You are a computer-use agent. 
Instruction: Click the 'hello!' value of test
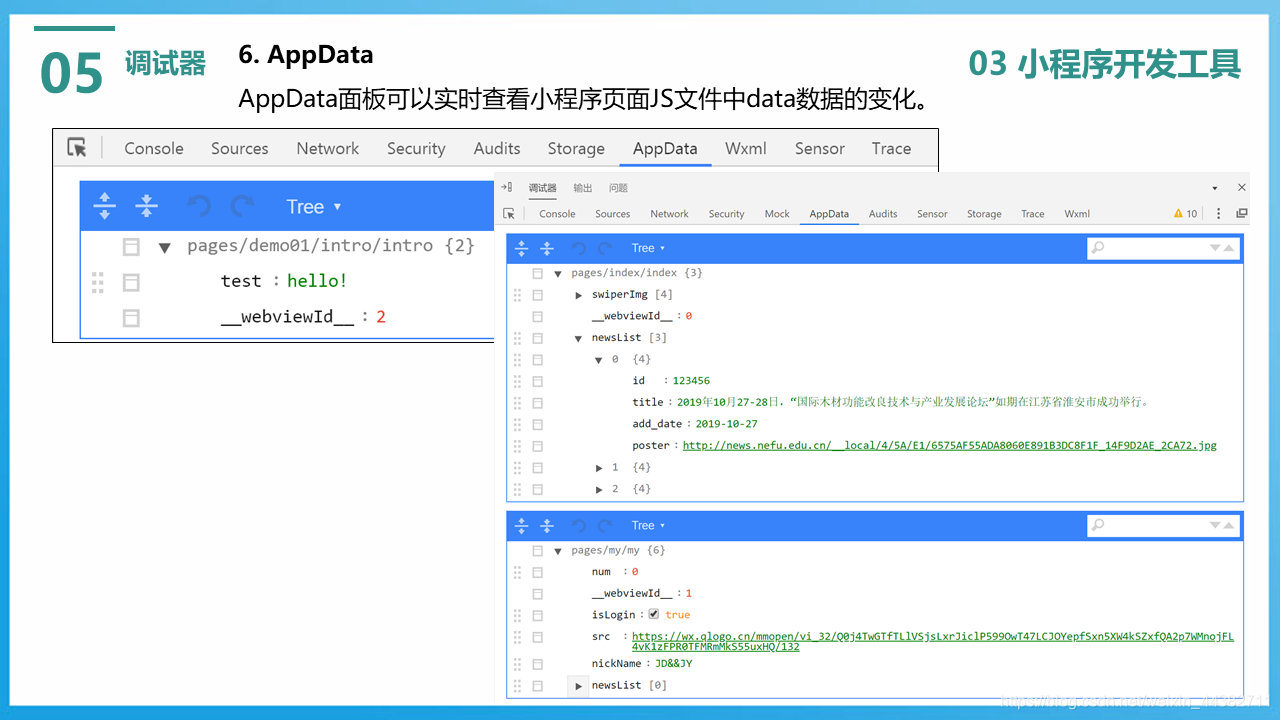[317, 281]
